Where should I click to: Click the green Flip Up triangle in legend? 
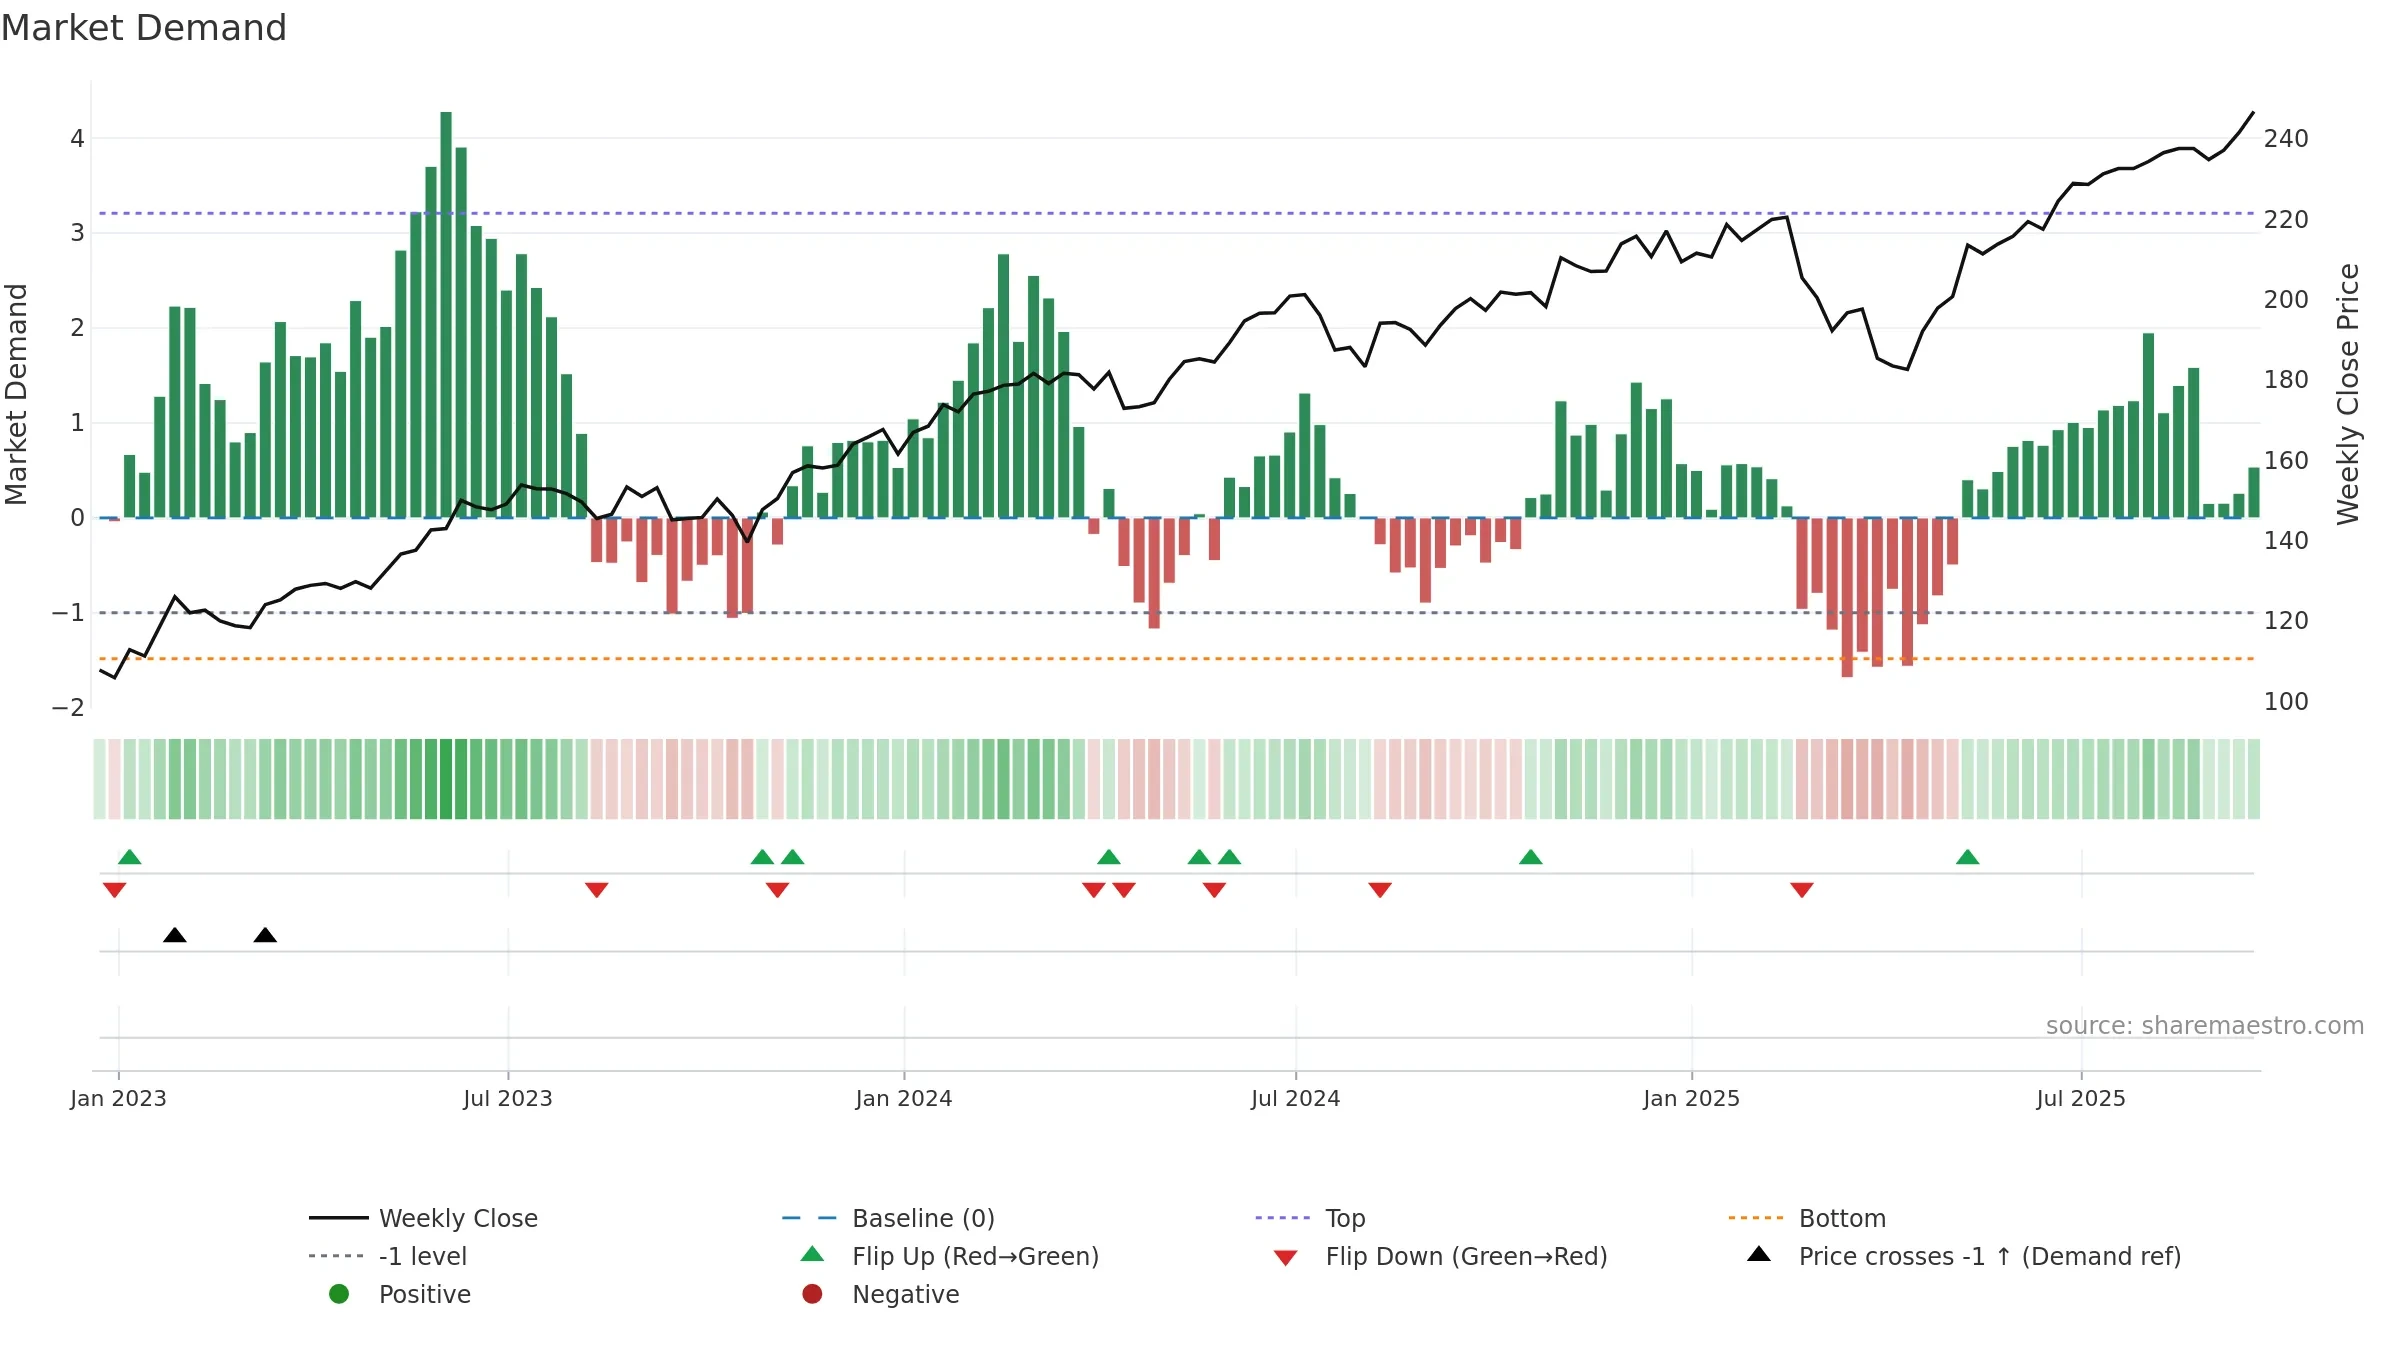pyautogui.click(x=812, y=1254)
